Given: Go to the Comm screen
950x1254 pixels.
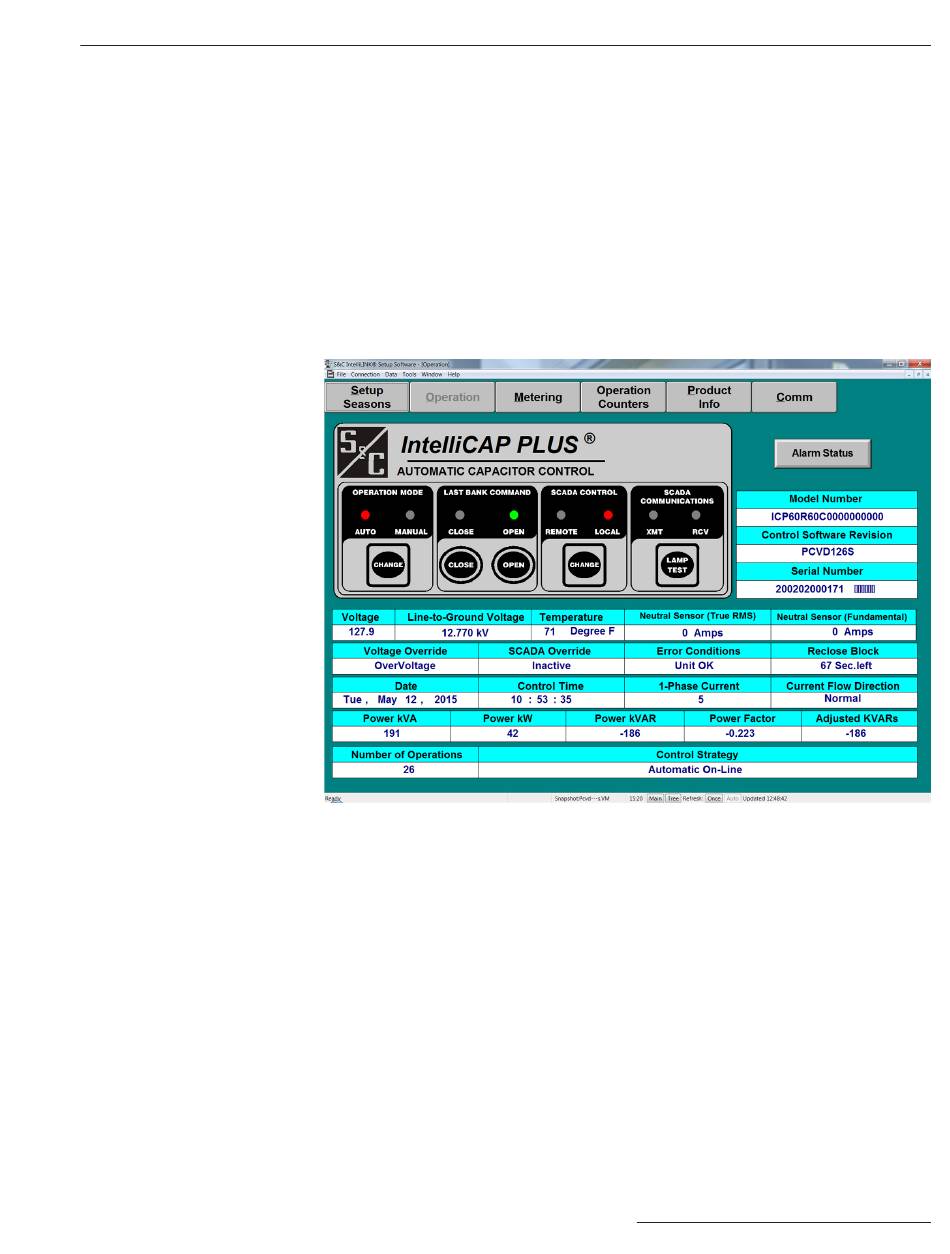Looking at the screenshot, I should coord(794,397).
